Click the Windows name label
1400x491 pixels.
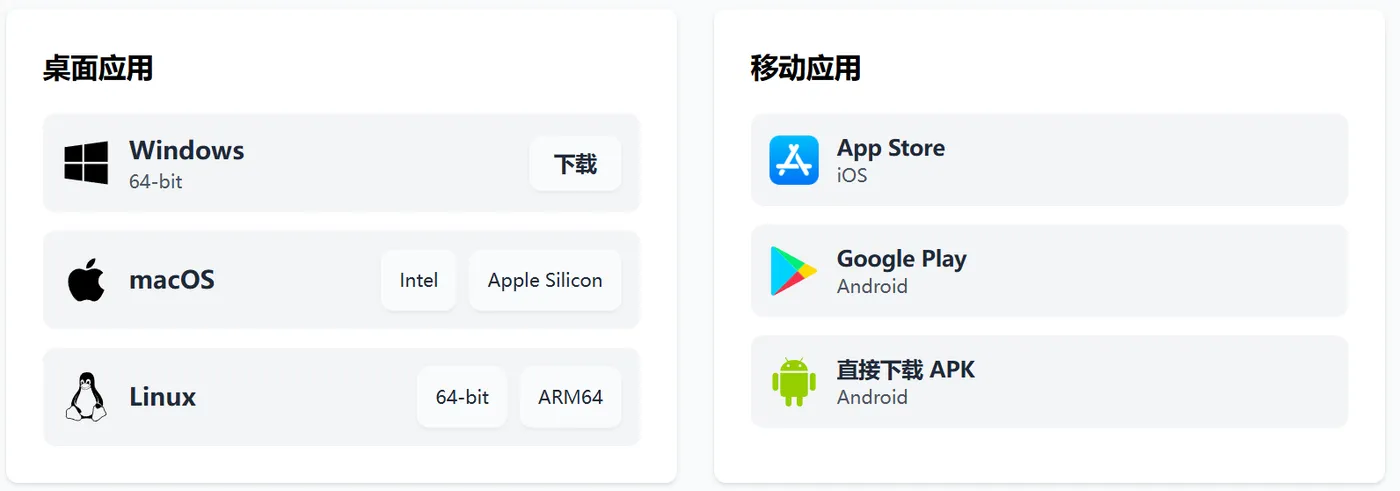[187, 151]
